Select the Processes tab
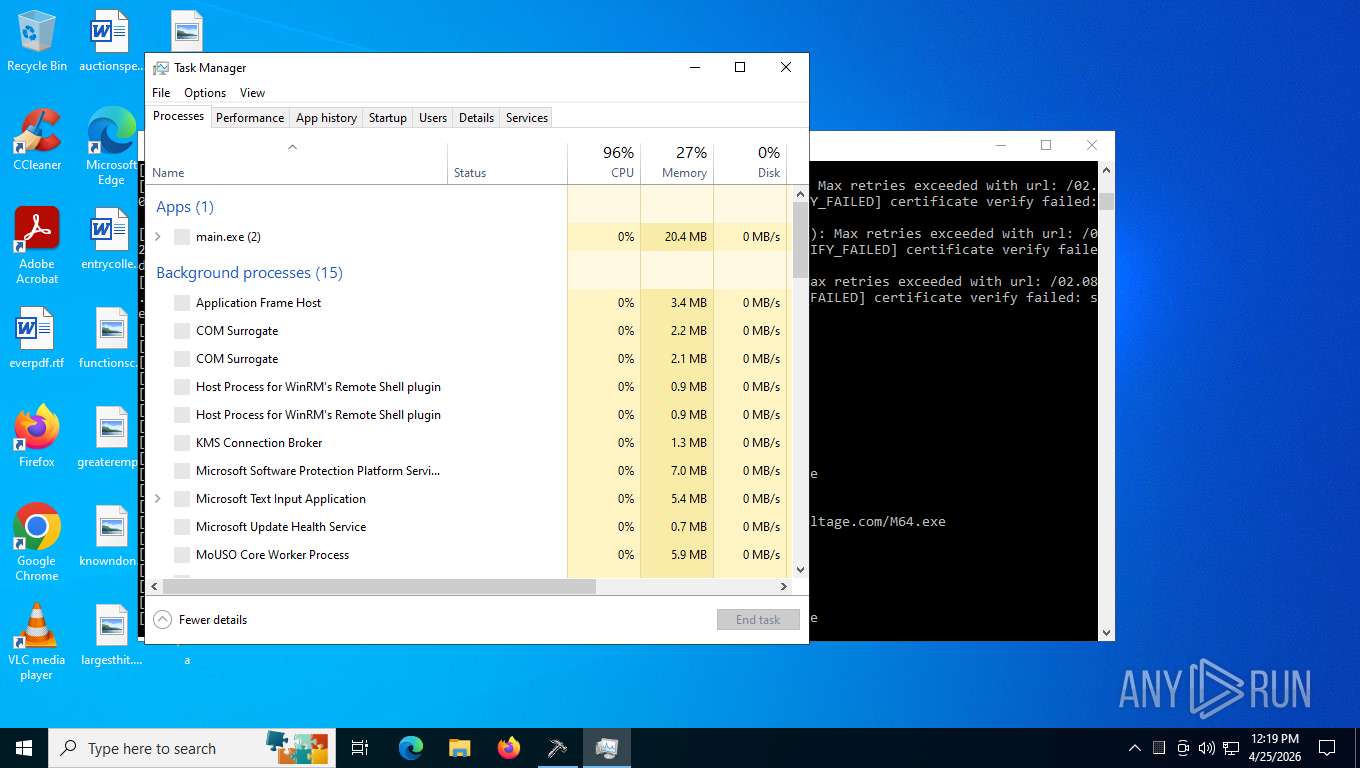Image resolution: width=1360 pixels, height=768 pixels. click(179, 116)
